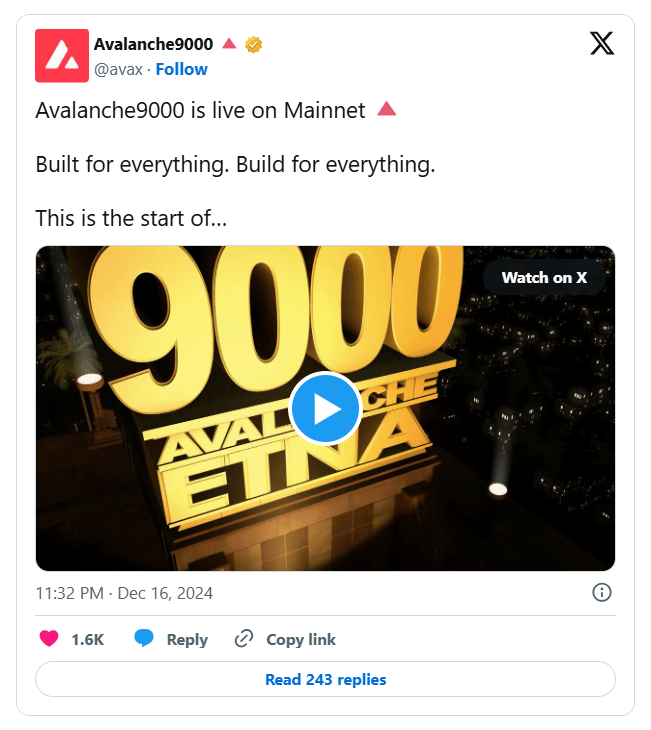Click the blue reply bubble icon
Screen dimensions: 651x730
[x=144, y=638]
